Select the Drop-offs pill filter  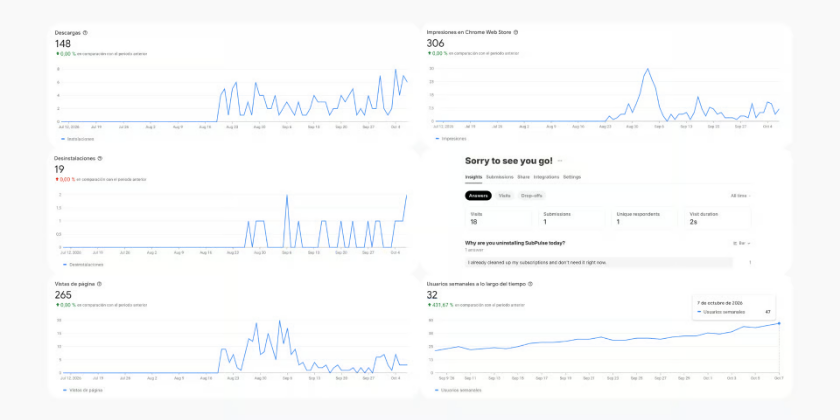(531, 196)
